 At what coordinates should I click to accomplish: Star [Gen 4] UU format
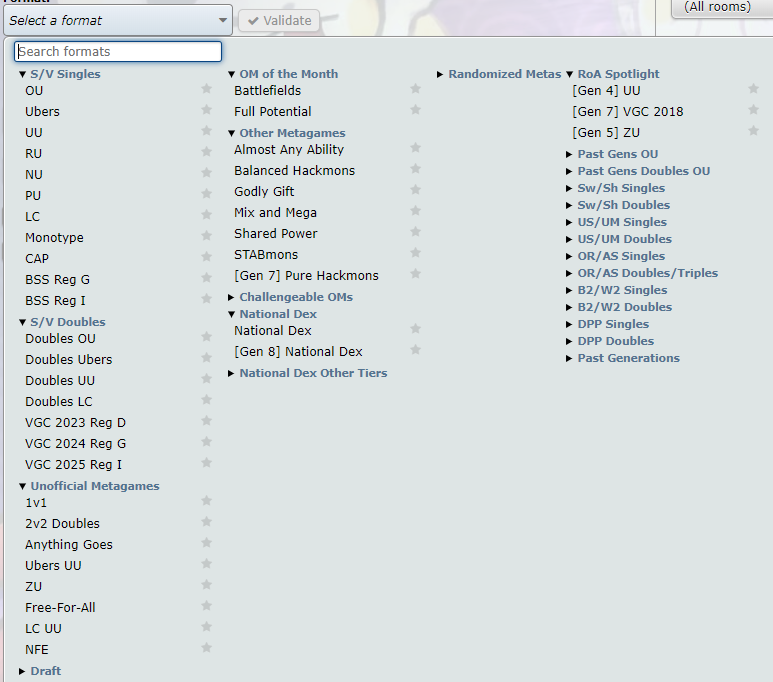(753, 89)
